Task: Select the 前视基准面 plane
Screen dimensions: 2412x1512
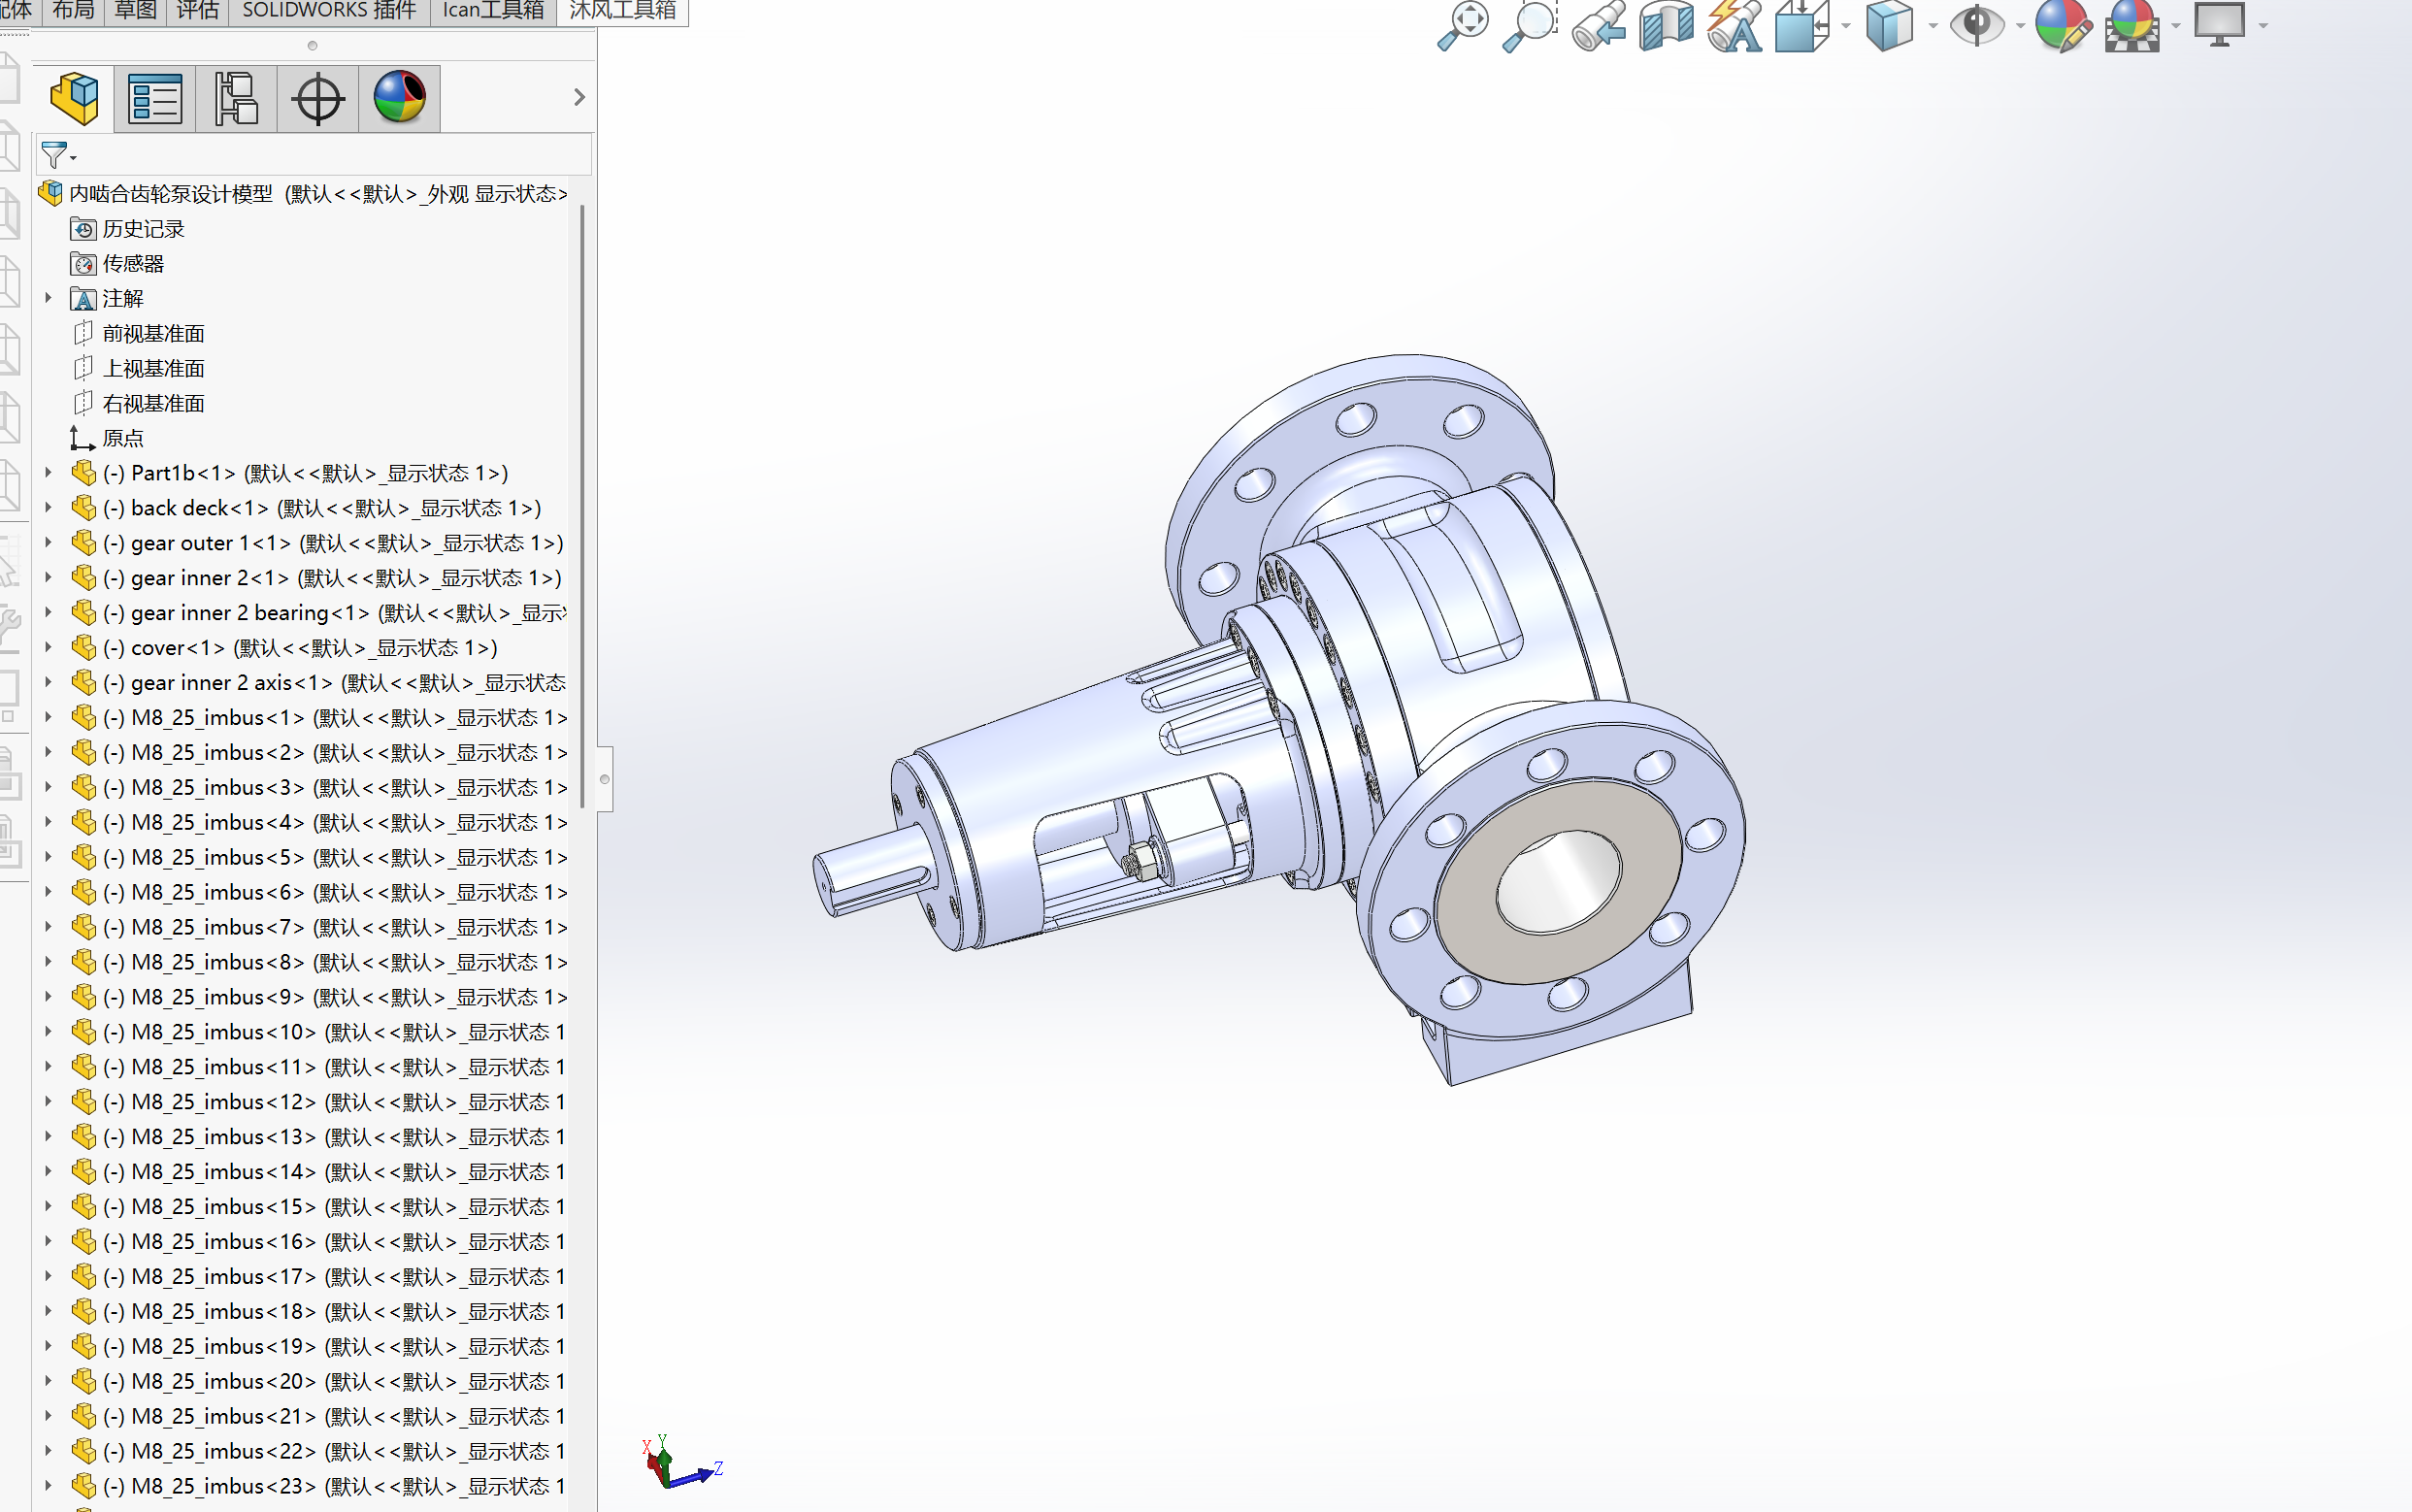Action: click(x=153, y=334)
